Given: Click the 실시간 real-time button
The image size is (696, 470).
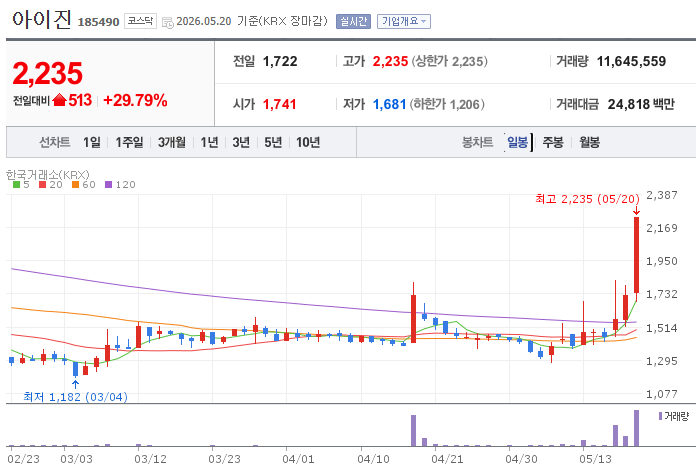Looking at the screenshot, I should point(353,21).
